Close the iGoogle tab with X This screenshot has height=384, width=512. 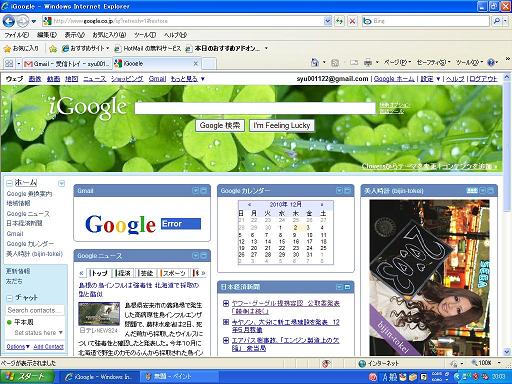point(196,63)
